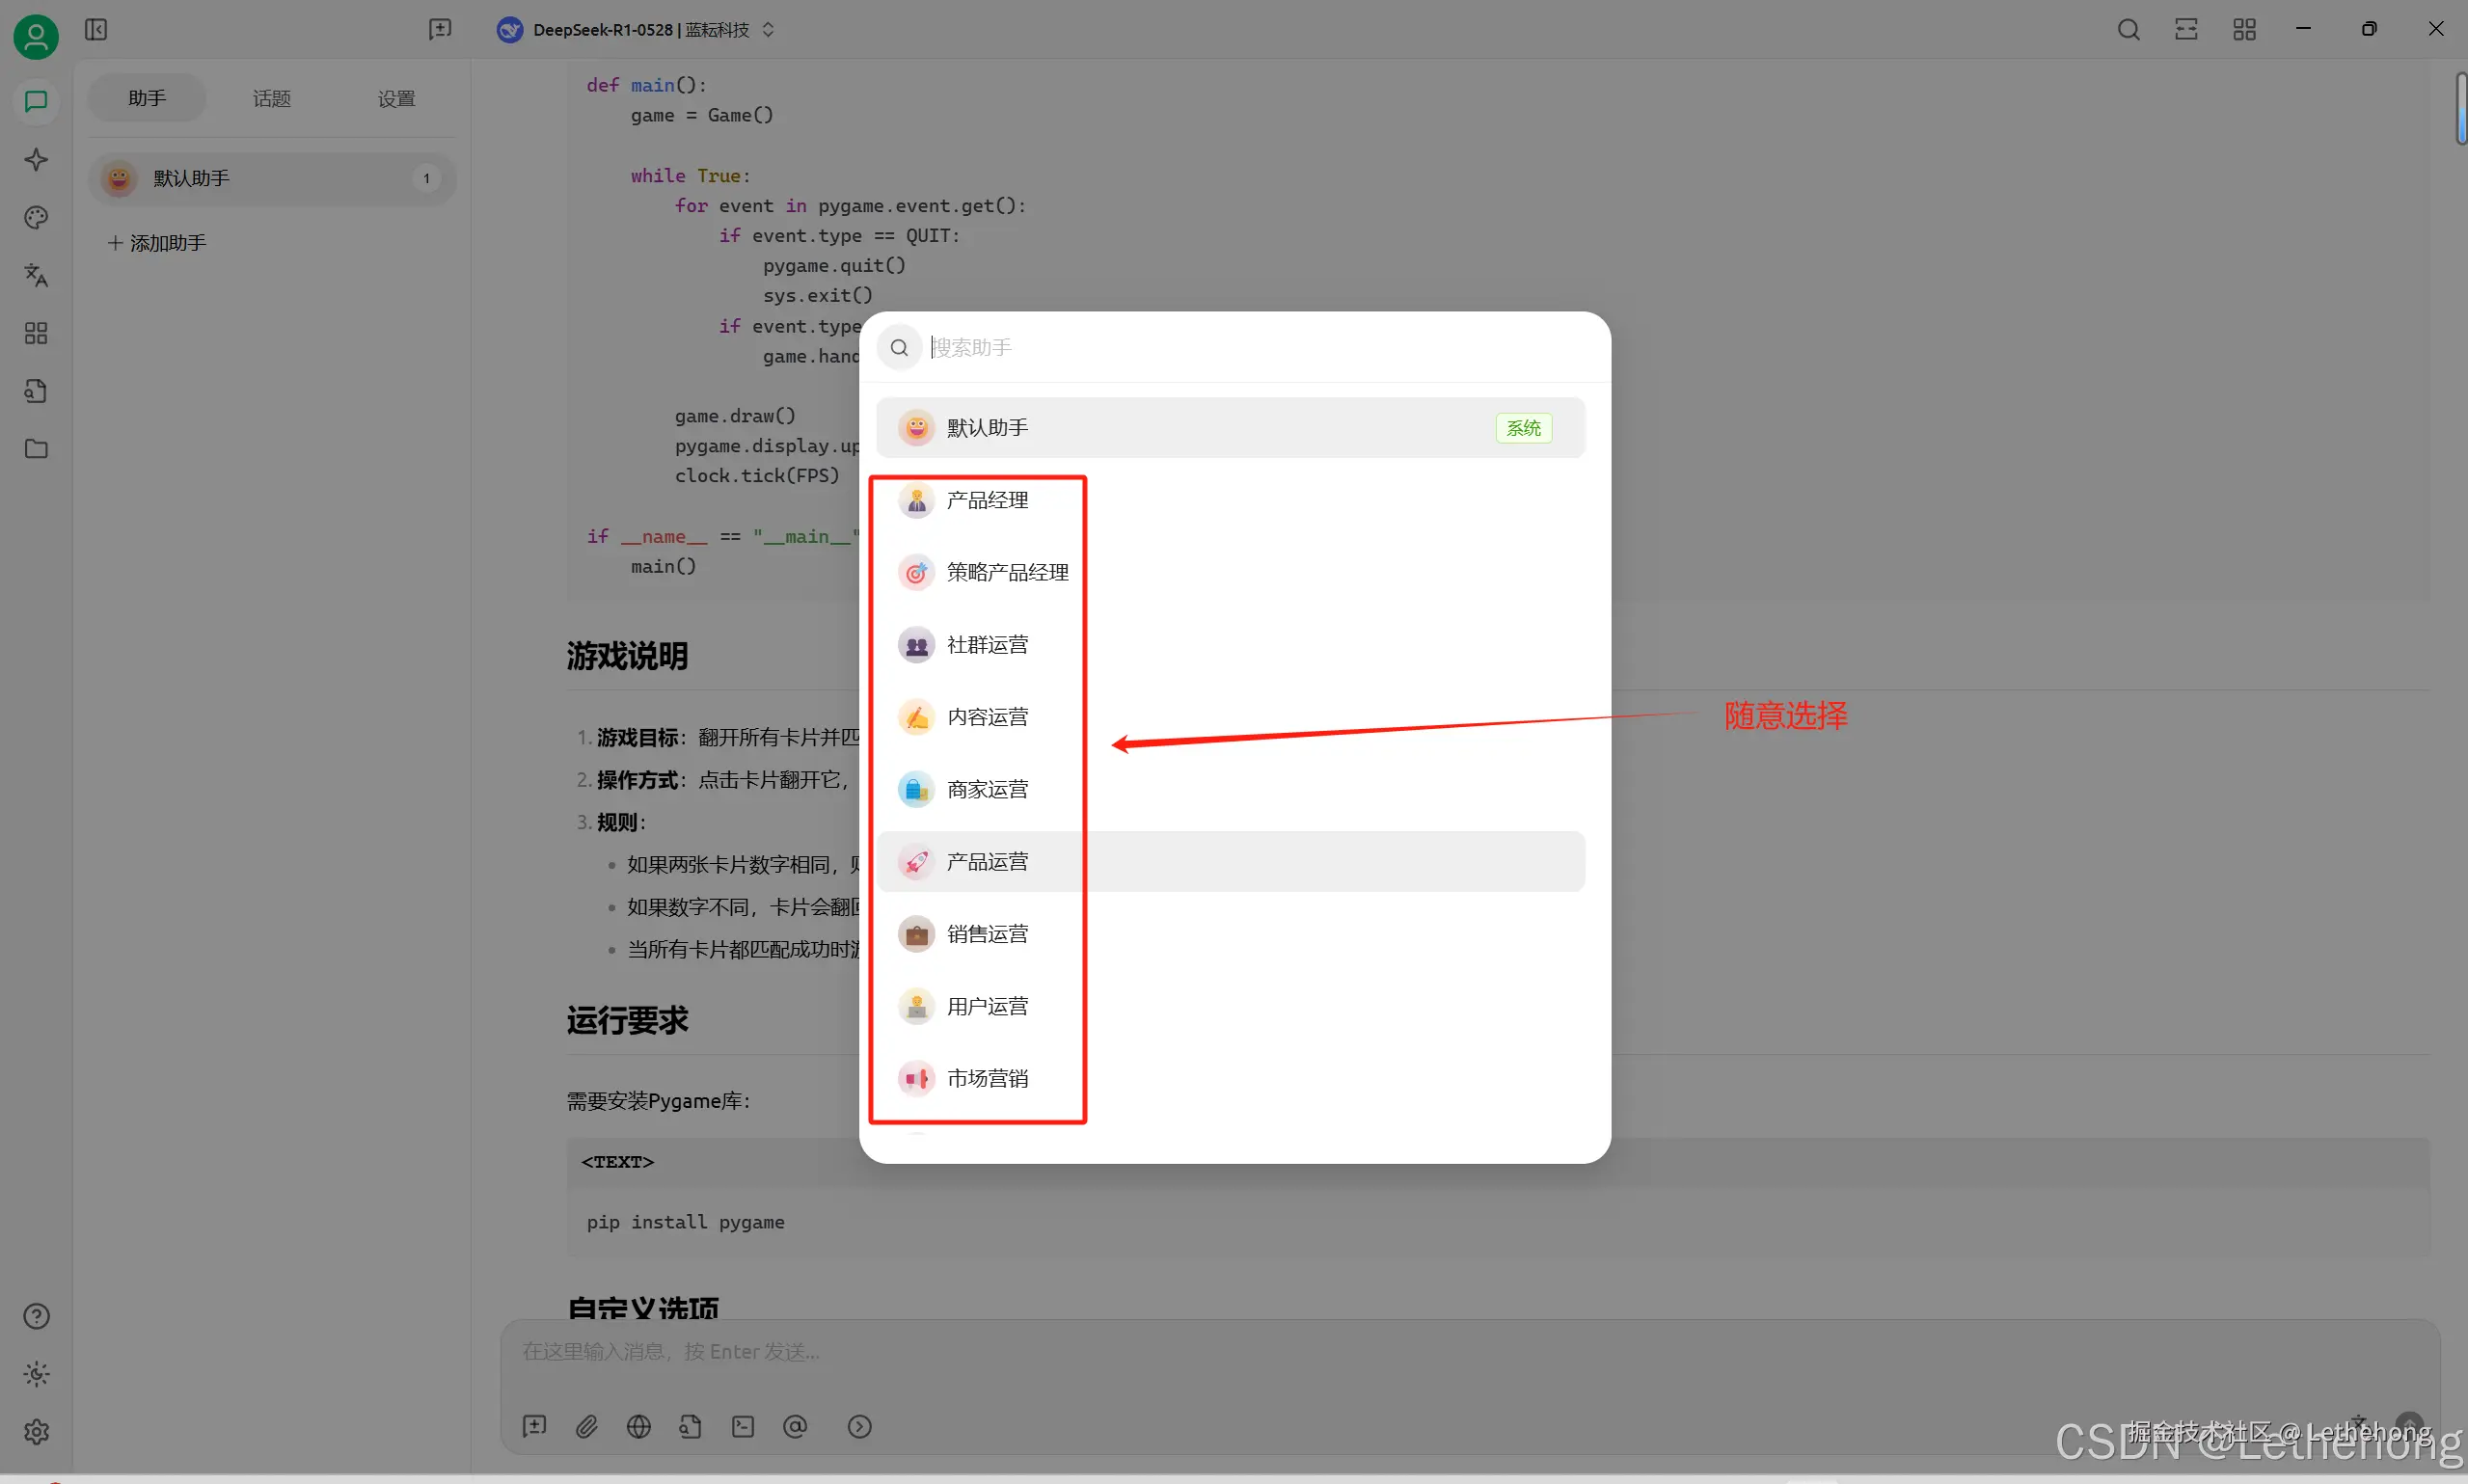Viewport: 2468px width, 1484px height.
Task: Open the files folder sidebar icon
Action: 36,449
